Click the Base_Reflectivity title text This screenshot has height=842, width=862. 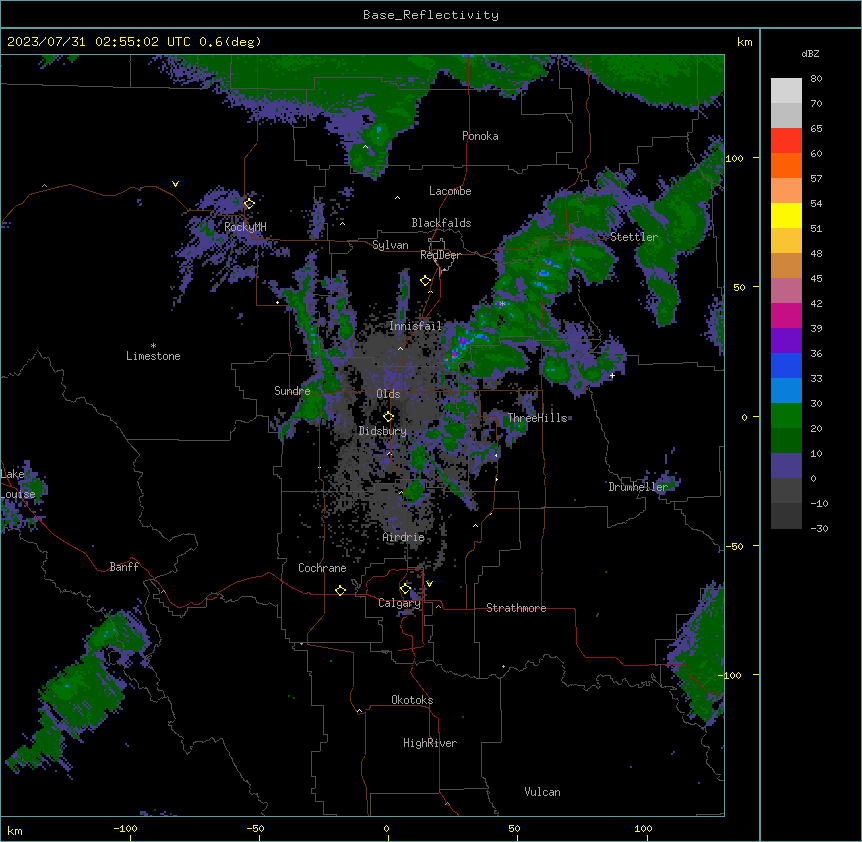(430, 15)
